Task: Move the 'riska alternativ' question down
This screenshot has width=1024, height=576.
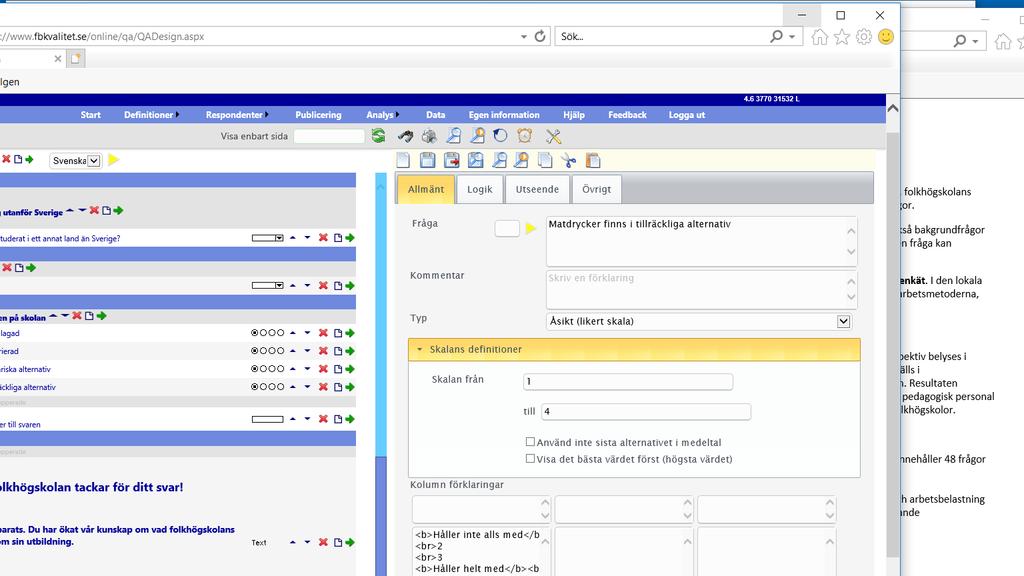Action: point(307,369)
